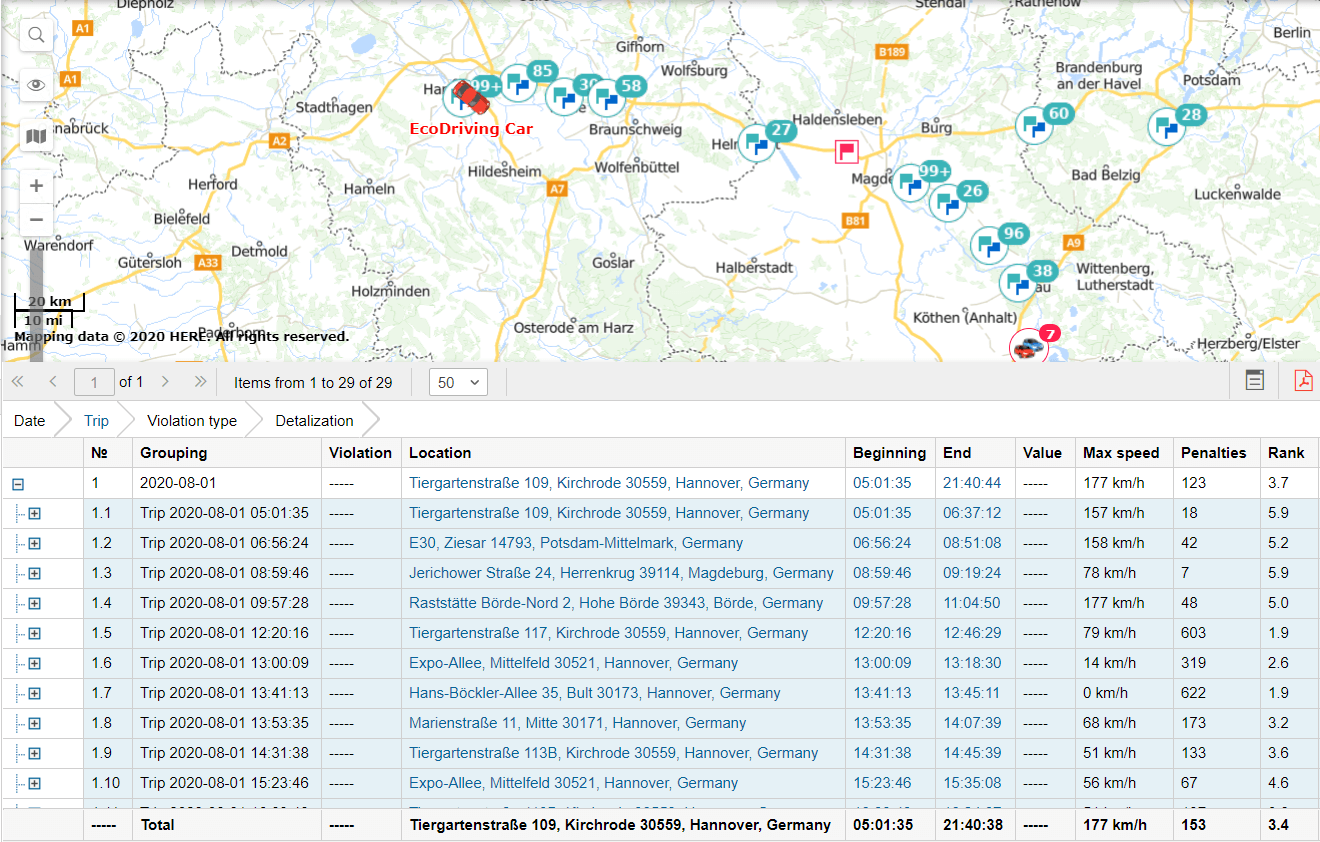Collapse the 2020-08-01 date row
Viewport: 1320px width, 842px height.
pyautogui.click(x=18, y=484)
